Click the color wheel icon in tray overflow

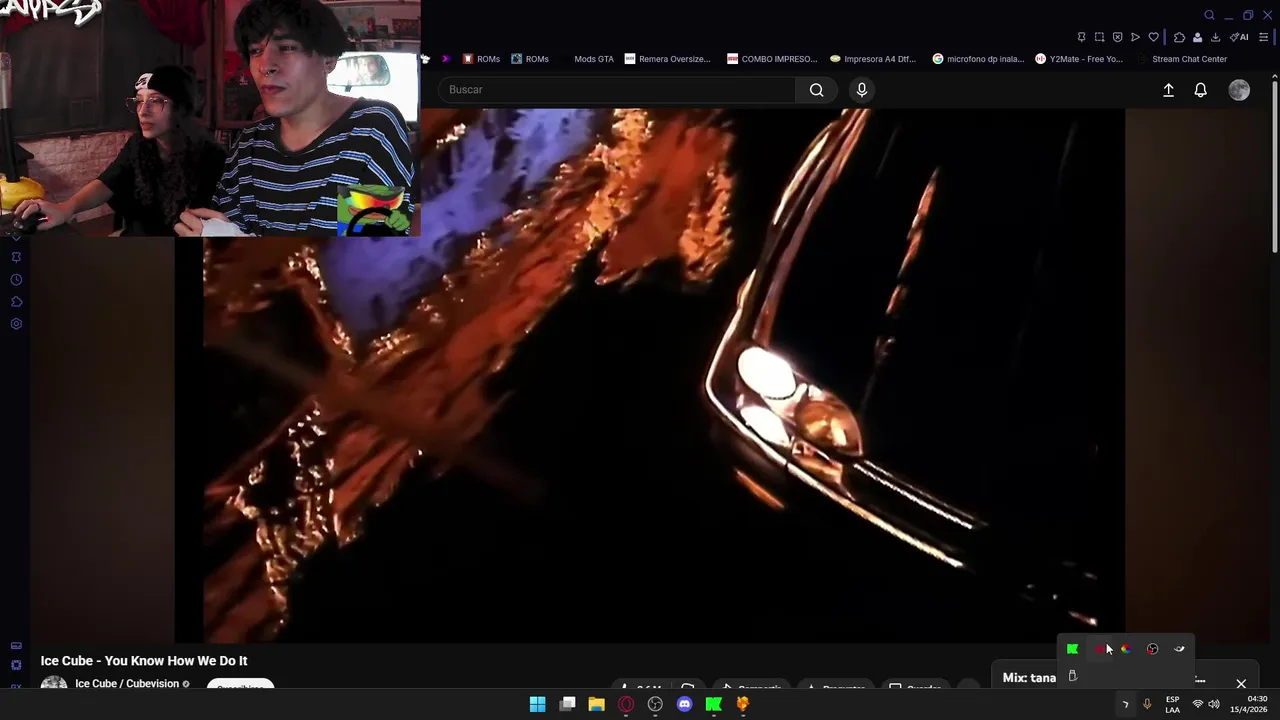coord(1126,649)
